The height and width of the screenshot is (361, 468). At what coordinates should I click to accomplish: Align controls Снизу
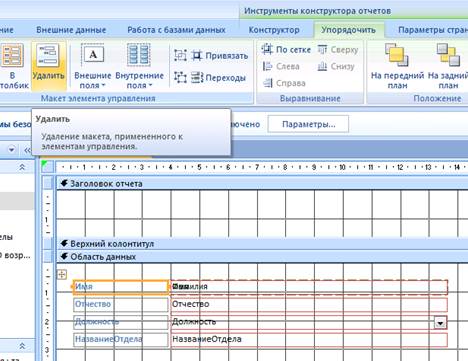pyautogui.click(x=336, y=66)
